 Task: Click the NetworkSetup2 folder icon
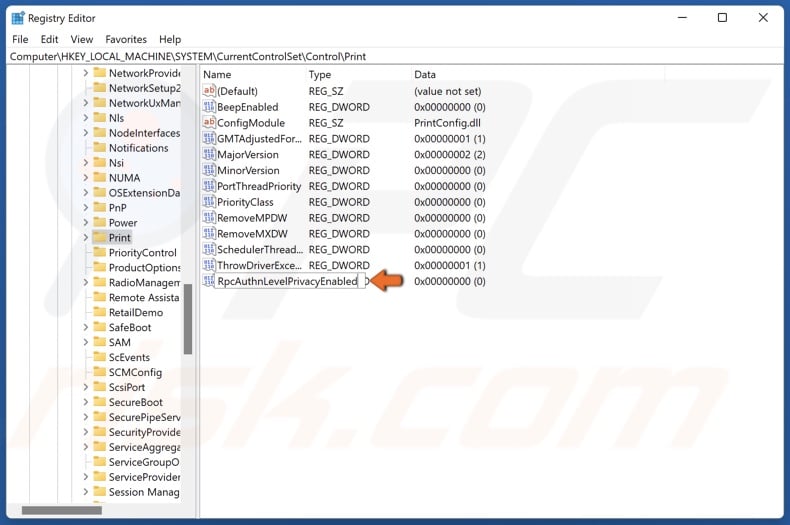click(100, 88)
